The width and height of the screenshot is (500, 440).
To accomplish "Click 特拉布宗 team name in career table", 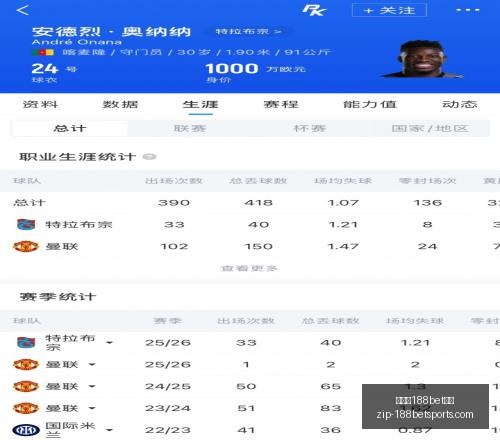I will 79,224.
